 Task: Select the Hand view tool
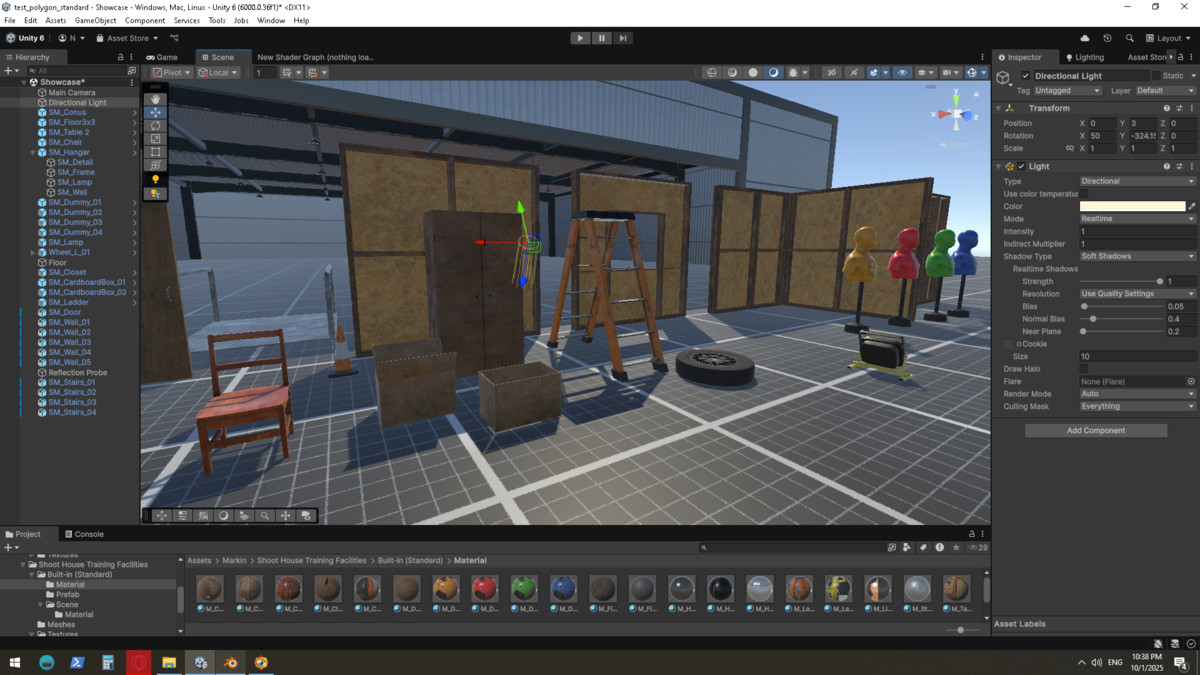click(155, 99)
